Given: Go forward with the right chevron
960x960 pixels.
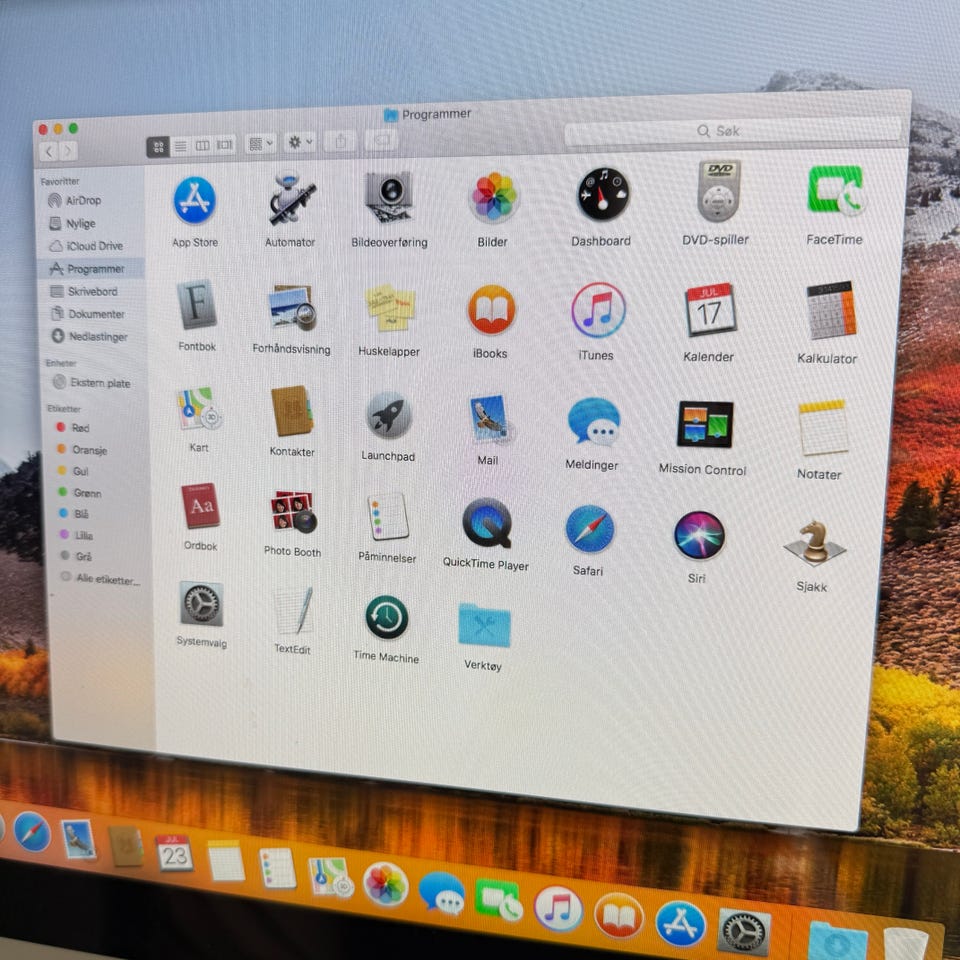Looking at the screenshot, I should 68,151.
